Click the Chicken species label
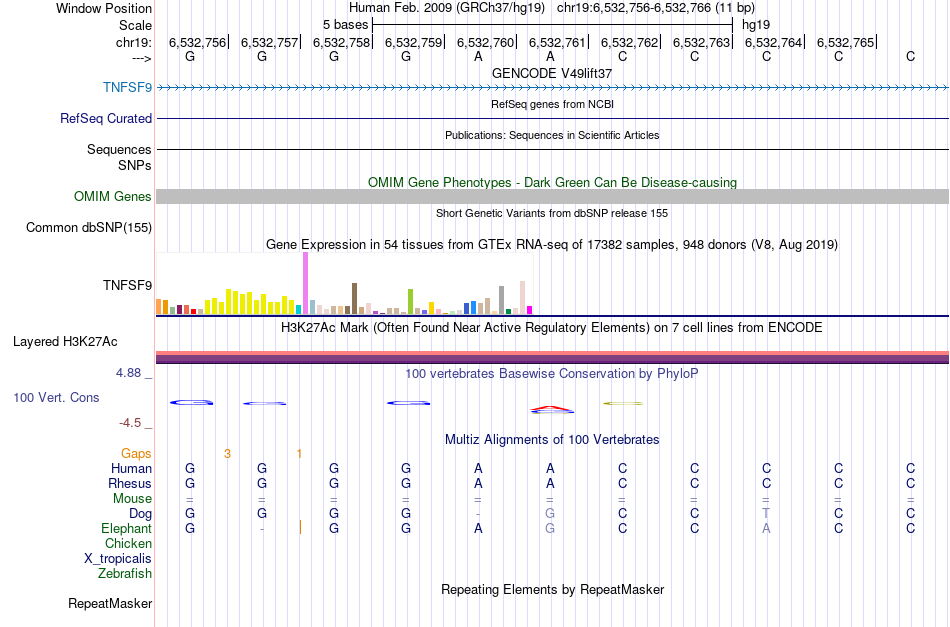Screen dimensions: 950x627 [128, 543]
